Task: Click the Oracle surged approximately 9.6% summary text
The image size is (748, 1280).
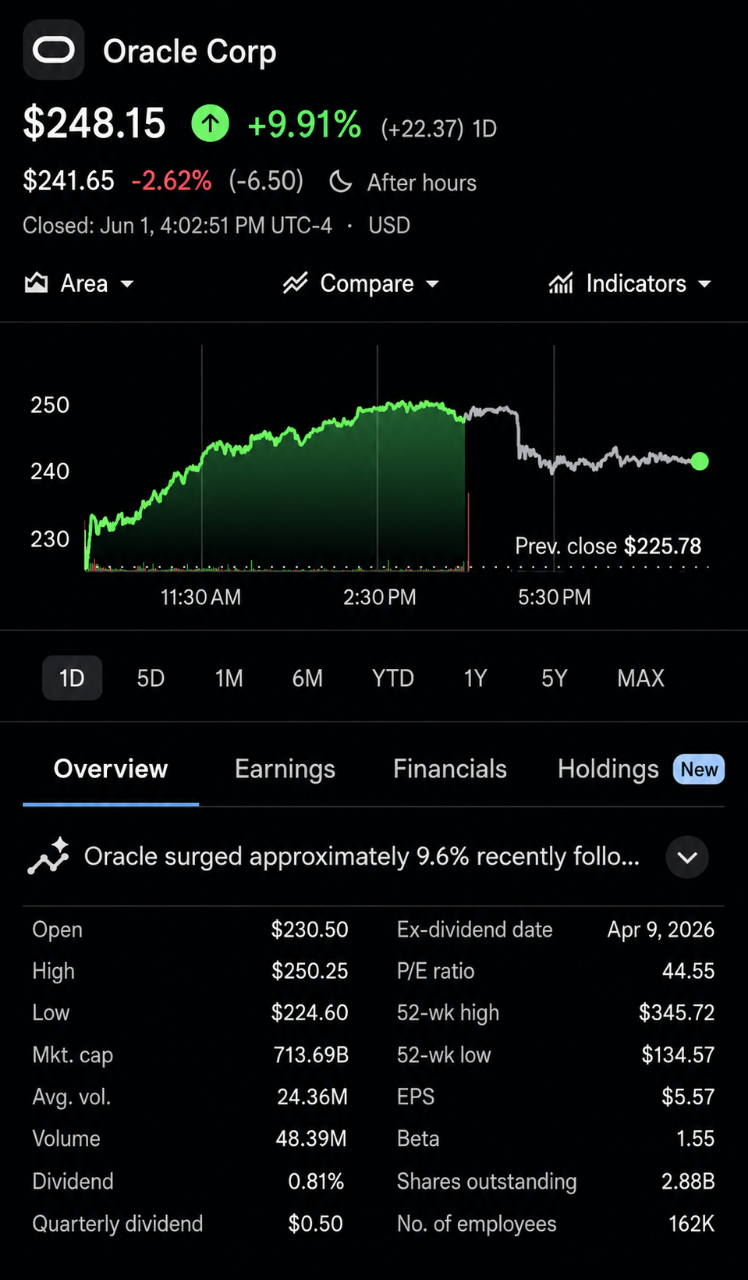Action: pyautogui.click(x=362, y=857)
